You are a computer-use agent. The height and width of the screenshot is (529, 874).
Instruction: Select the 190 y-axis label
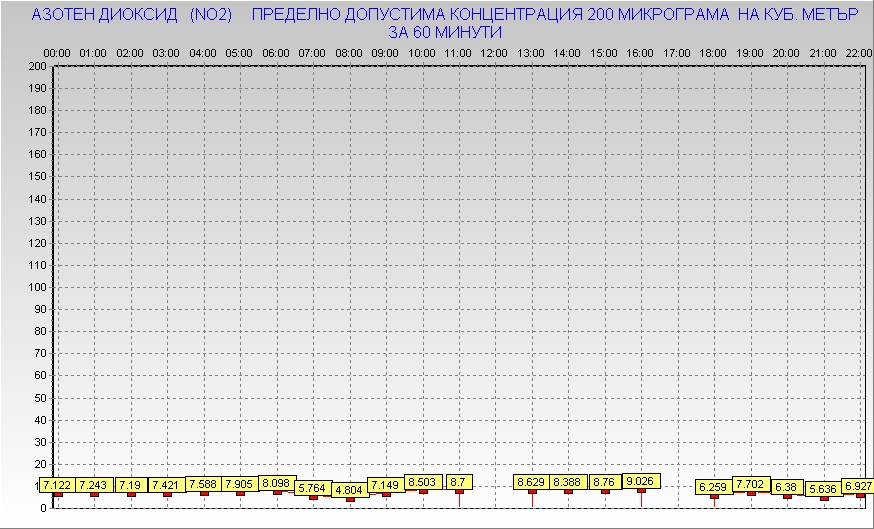click(x=37, y=89)
